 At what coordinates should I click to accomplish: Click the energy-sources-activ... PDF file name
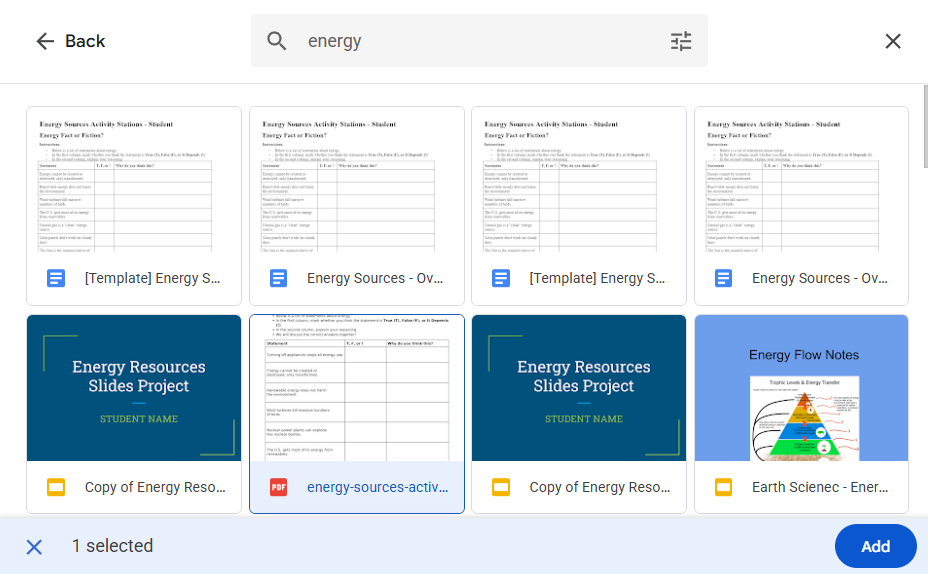click(x=377, y=487)
